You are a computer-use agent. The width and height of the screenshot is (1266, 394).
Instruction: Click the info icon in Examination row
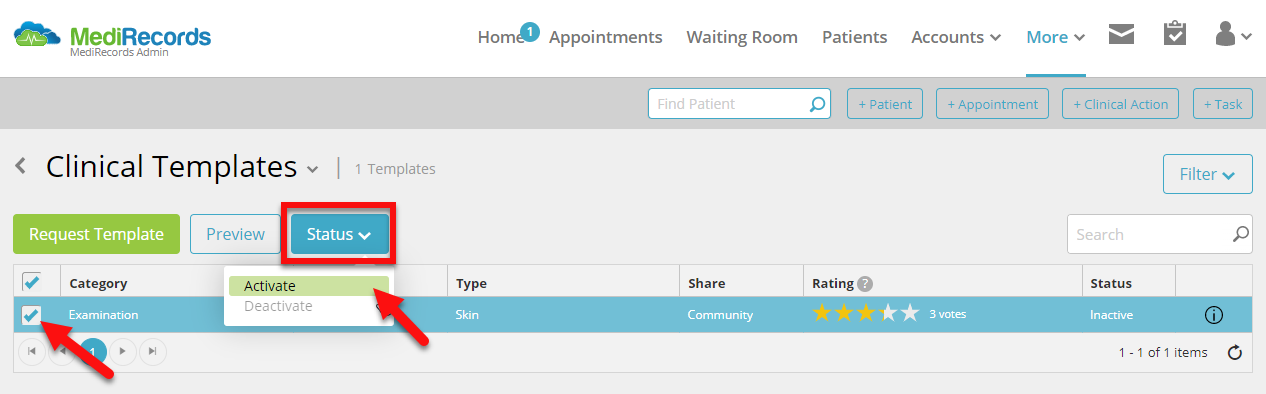point(1214,315)
